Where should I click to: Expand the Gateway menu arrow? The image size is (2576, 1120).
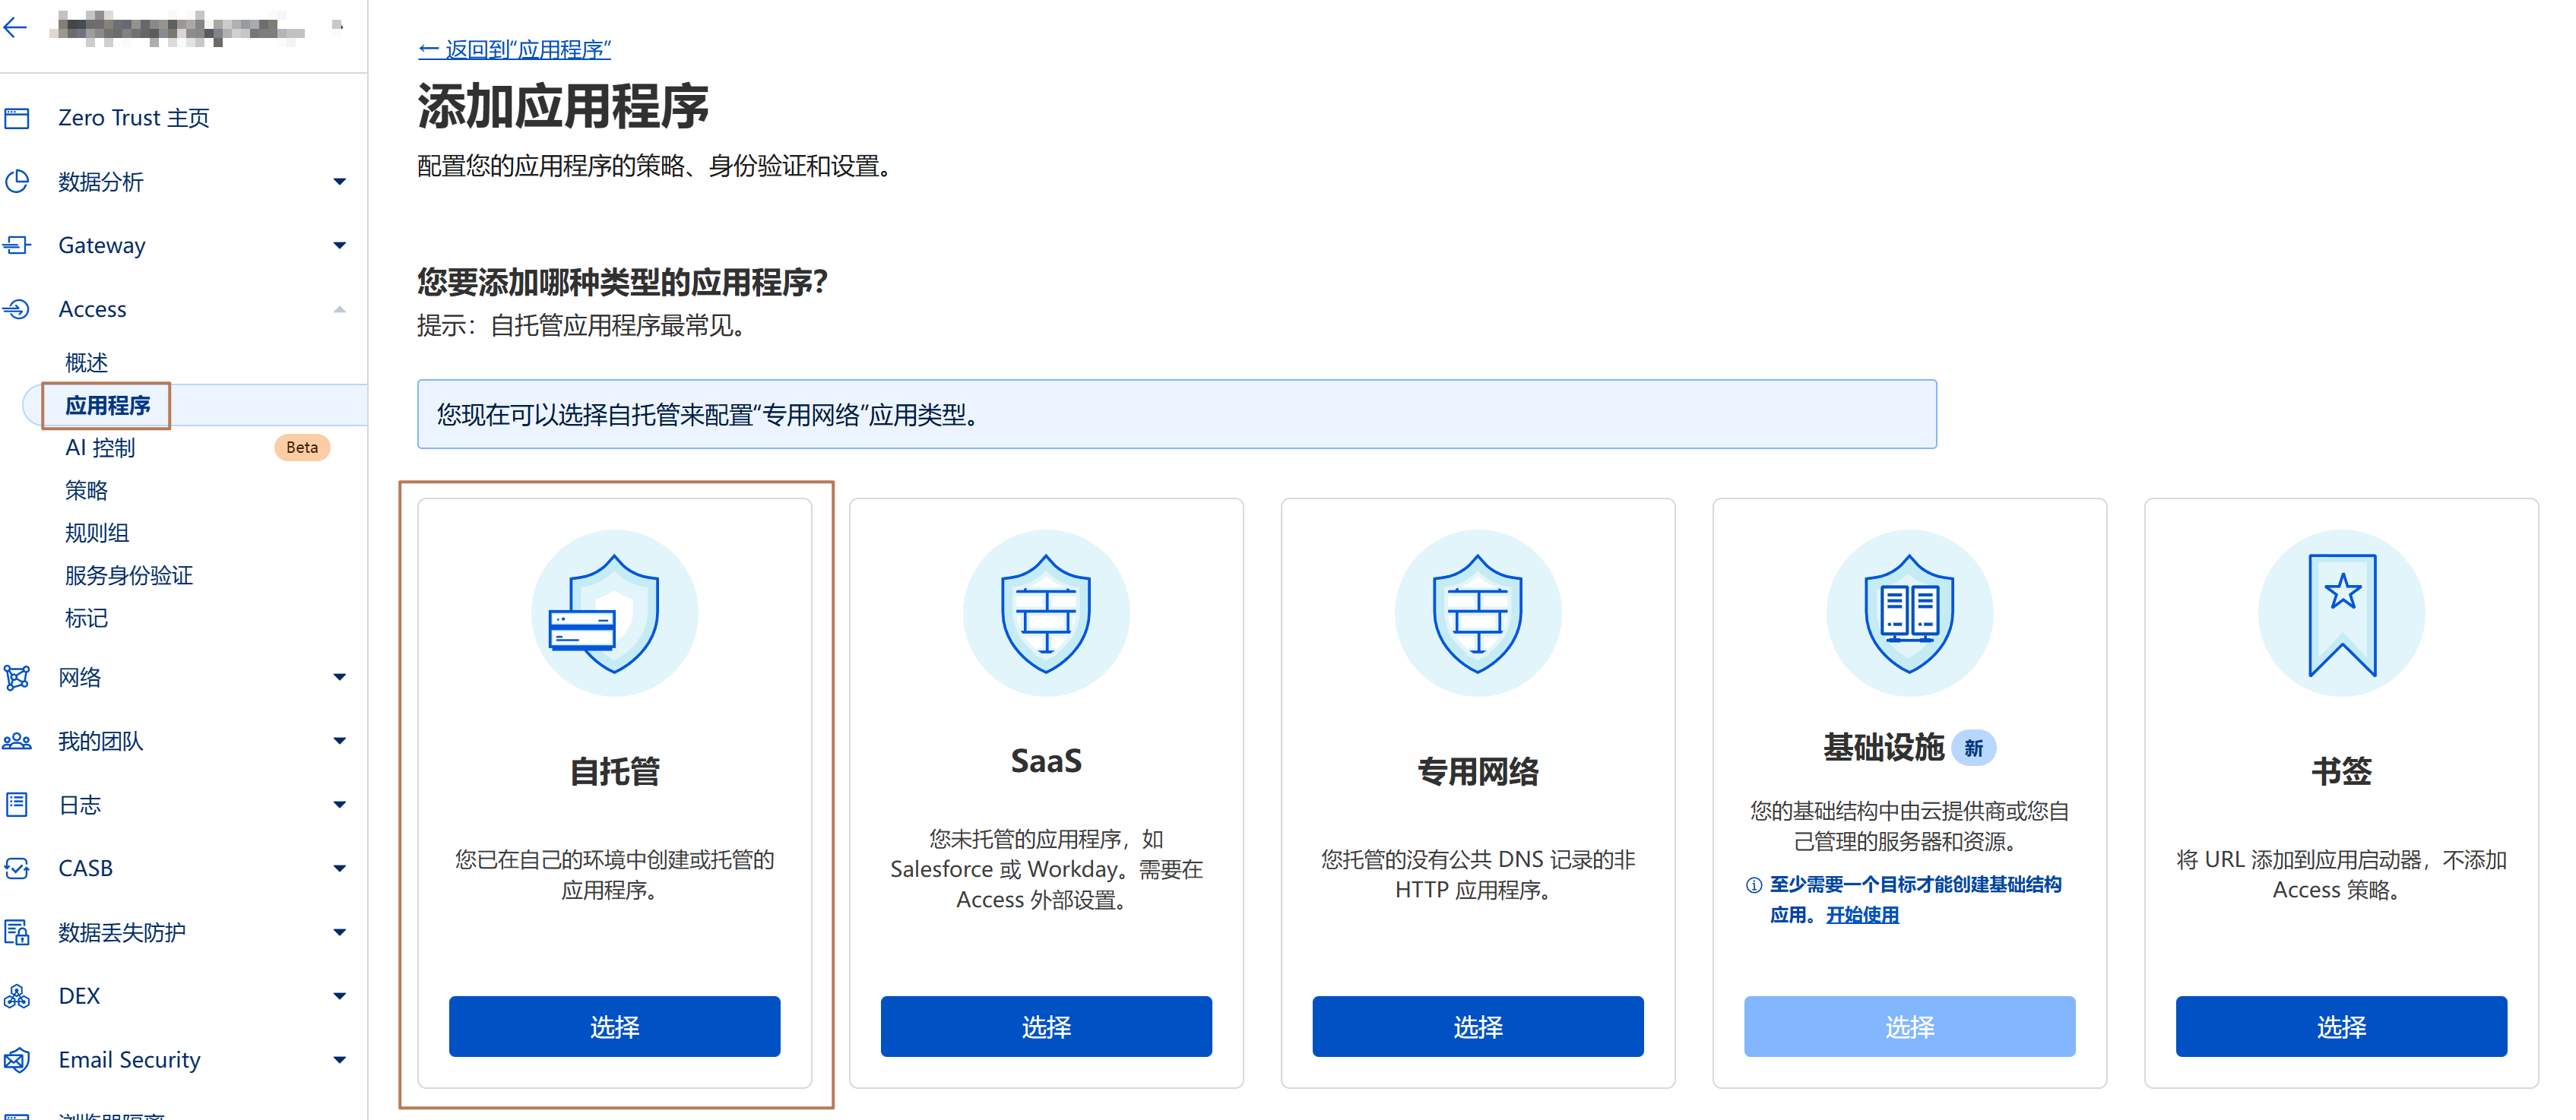pyautogui.click(x=340, y=245)
